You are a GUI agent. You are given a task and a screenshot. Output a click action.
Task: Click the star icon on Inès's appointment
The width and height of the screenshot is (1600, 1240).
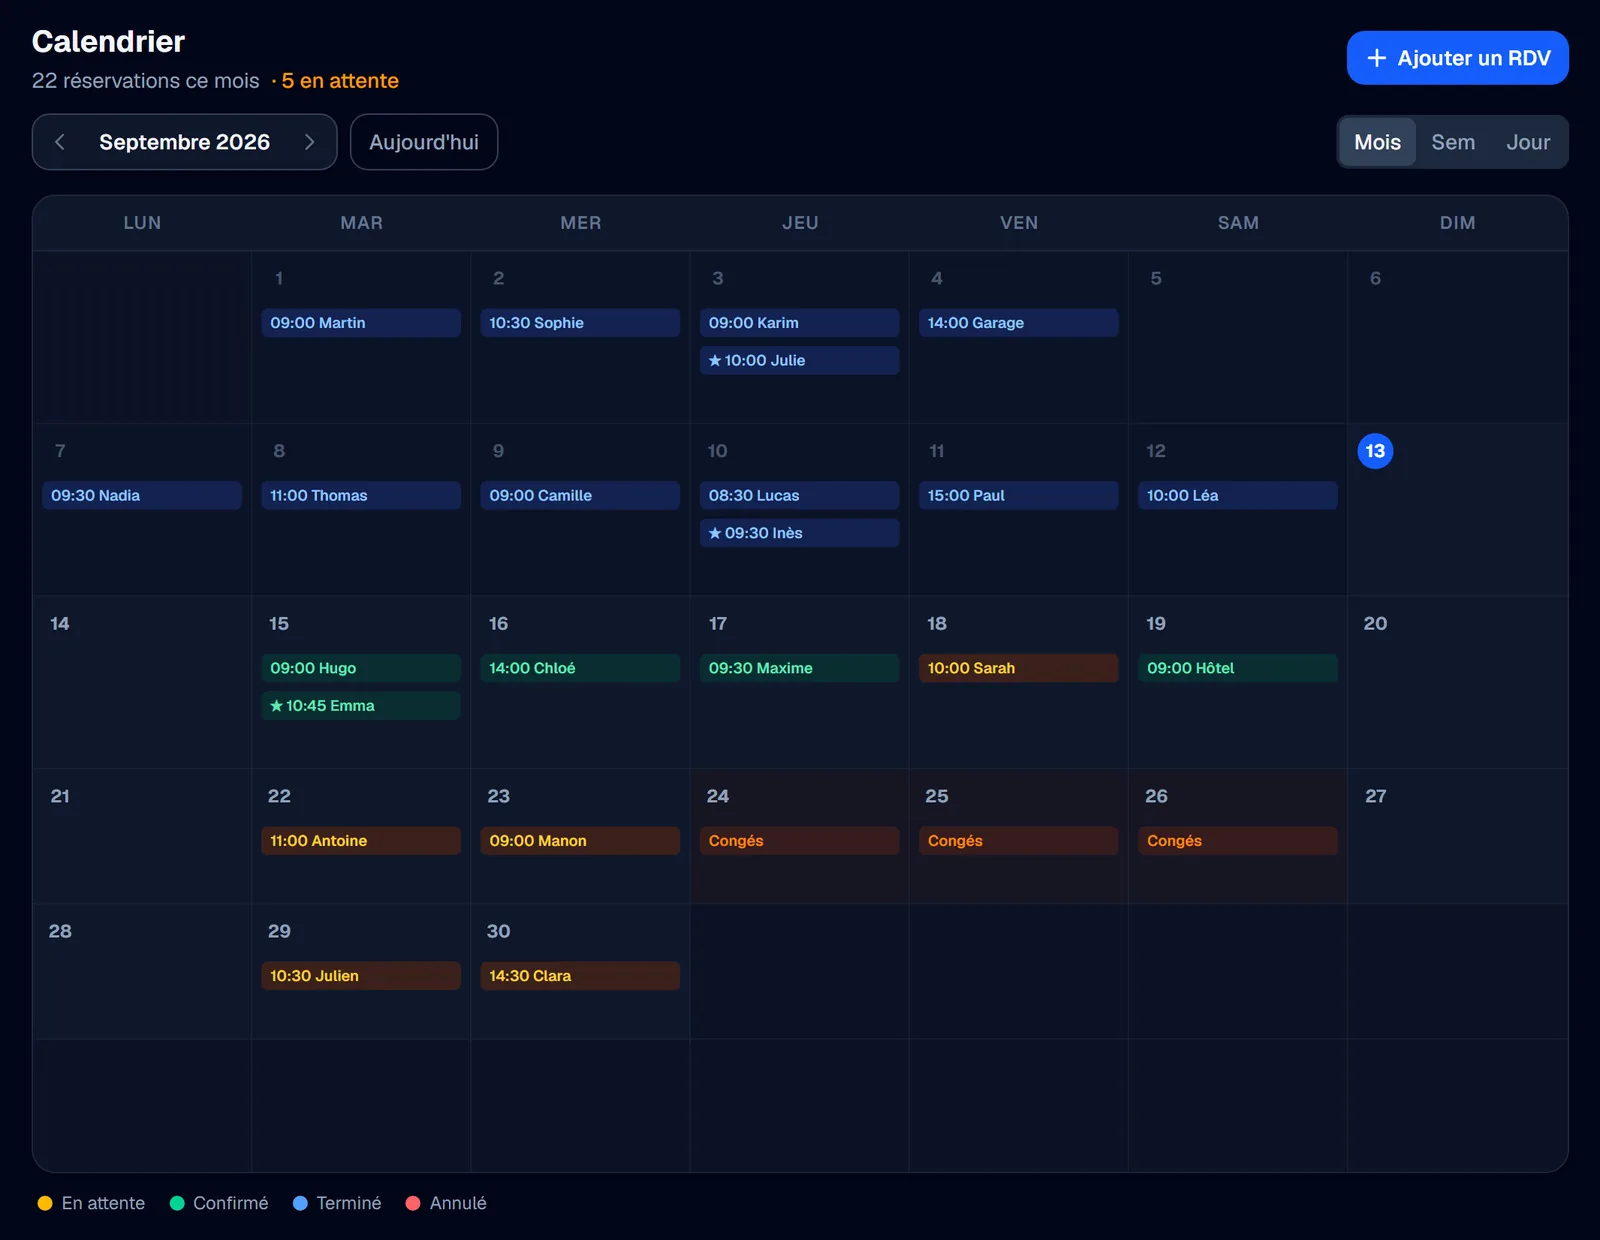715,534
